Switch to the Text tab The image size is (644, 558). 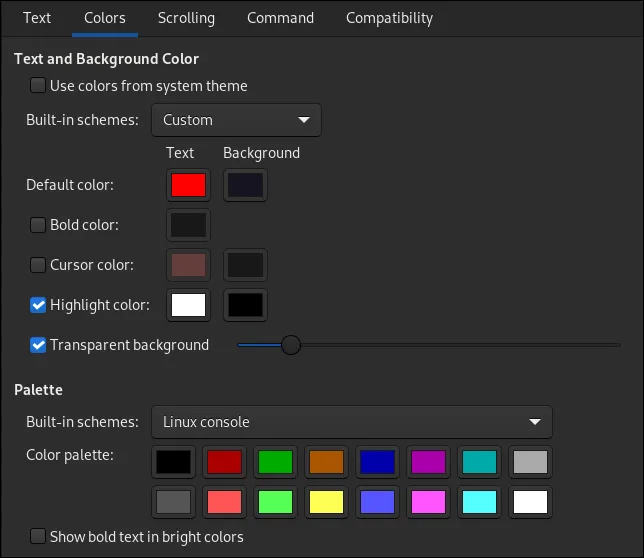37,18
